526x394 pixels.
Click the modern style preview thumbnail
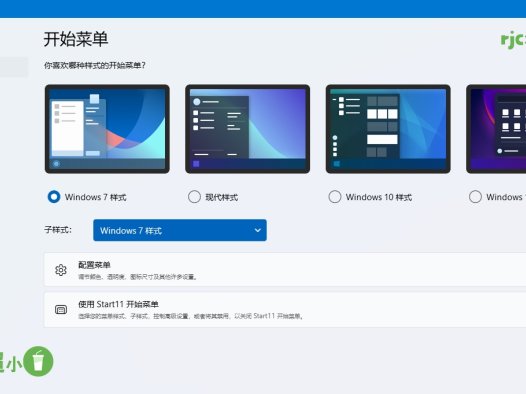pos(248,129)
